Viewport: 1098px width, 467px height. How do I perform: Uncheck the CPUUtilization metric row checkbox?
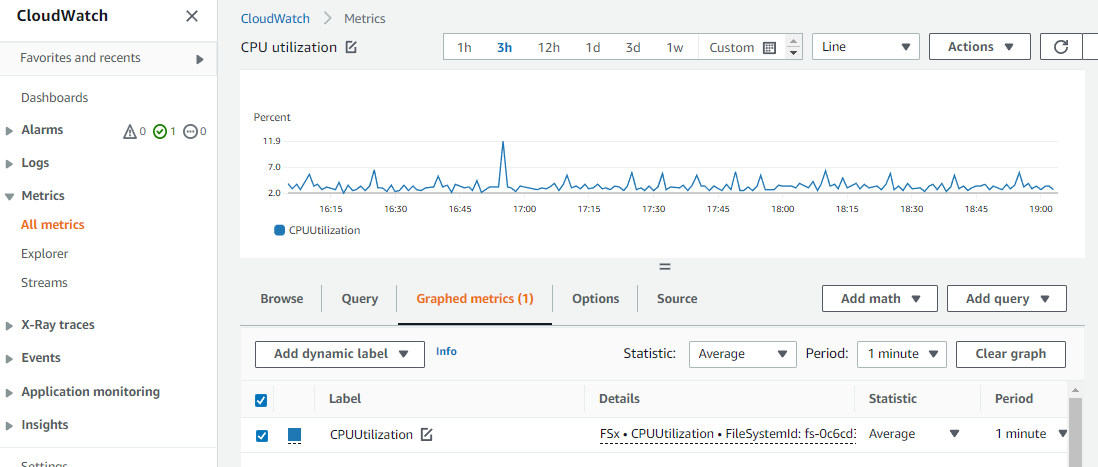coord(262,435)
